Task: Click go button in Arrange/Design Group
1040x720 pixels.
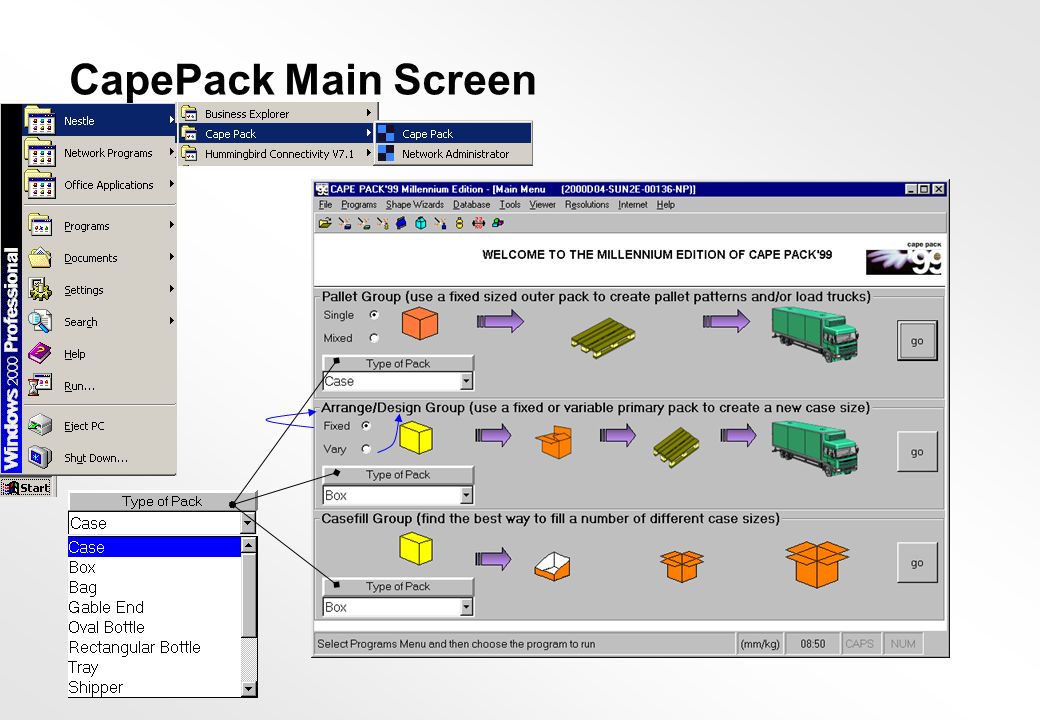Action: [x=917, y=451]
